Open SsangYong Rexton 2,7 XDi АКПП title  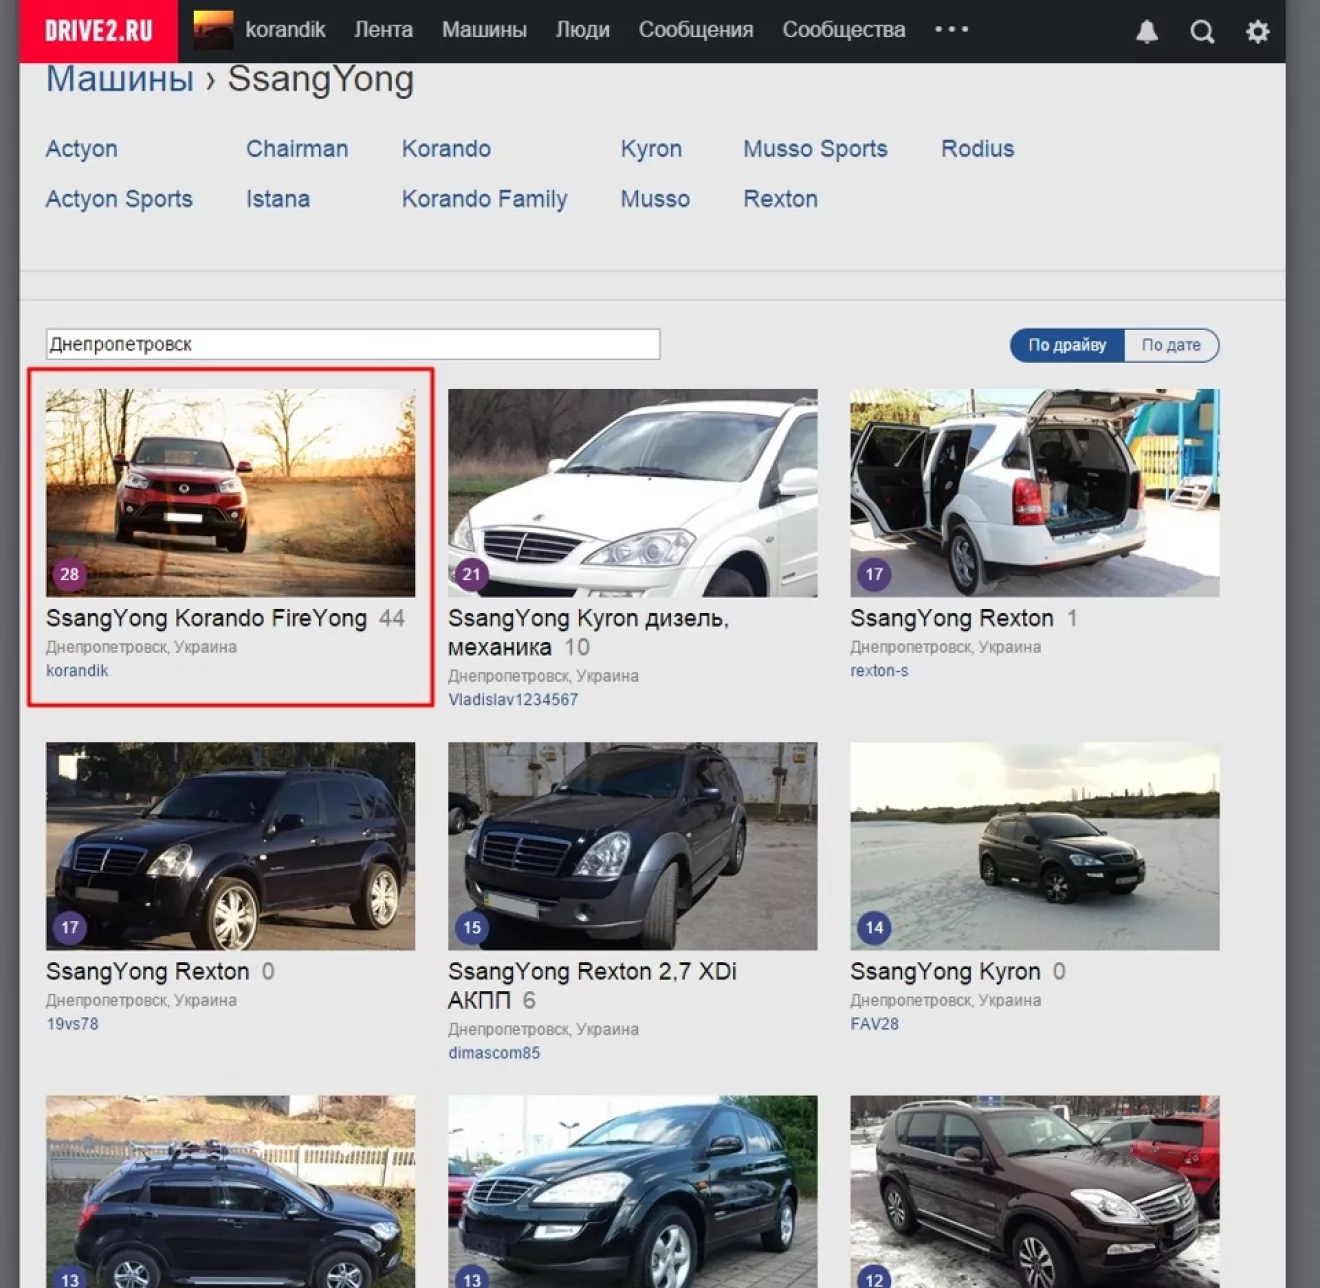point(592,985)
